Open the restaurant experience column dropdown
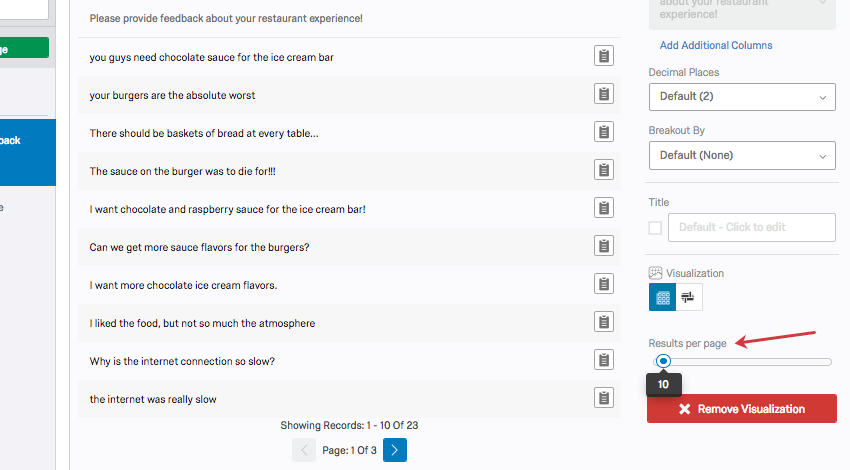The height and width of the screenshot is (470, 850). [741, 12]
